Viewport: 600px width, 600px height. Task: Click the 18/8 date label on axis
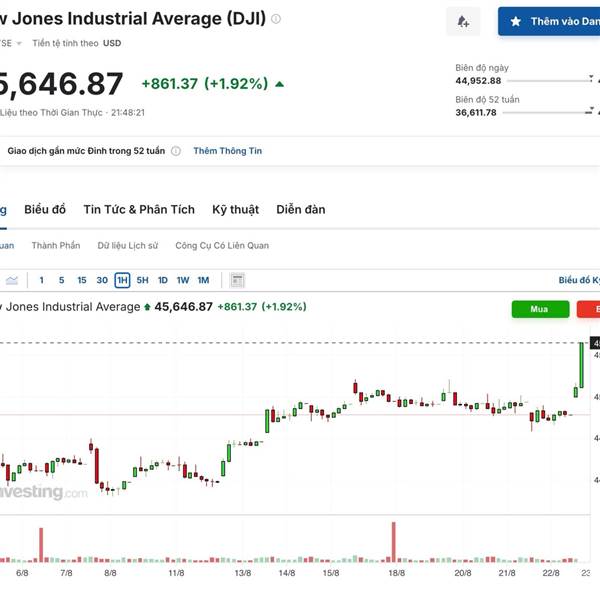point(396,573)
